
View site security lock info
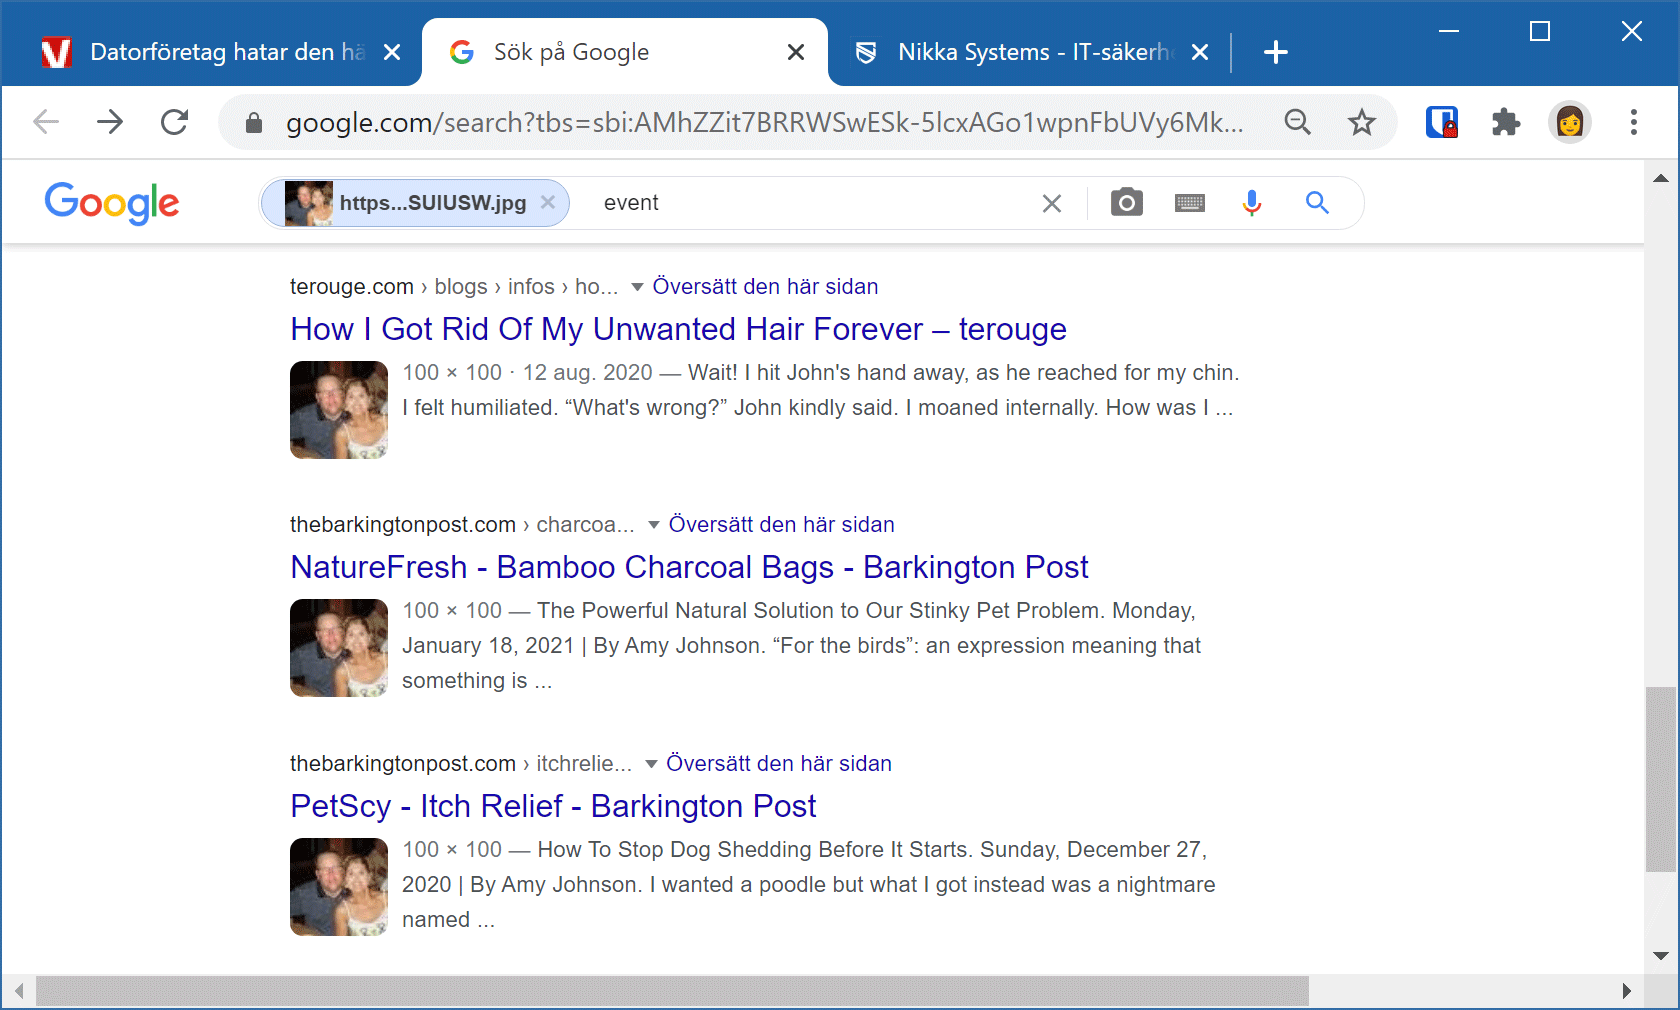pos(254,123)
